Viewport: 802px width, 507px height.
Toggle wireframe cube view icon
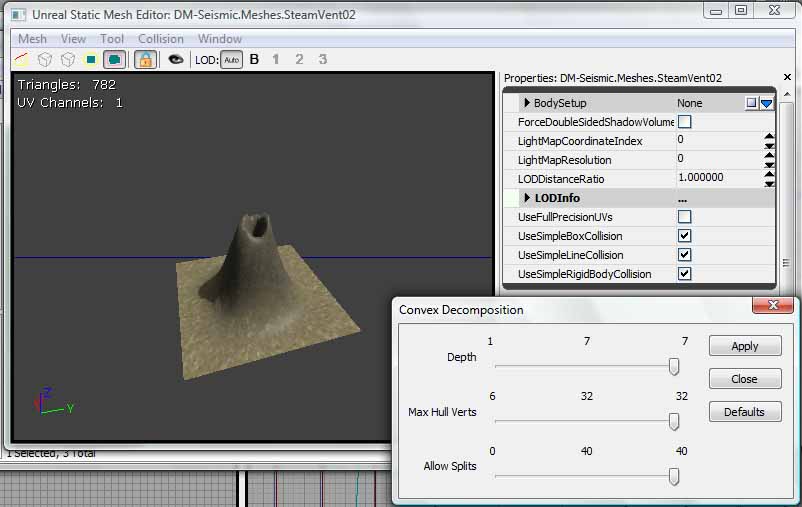45,59
